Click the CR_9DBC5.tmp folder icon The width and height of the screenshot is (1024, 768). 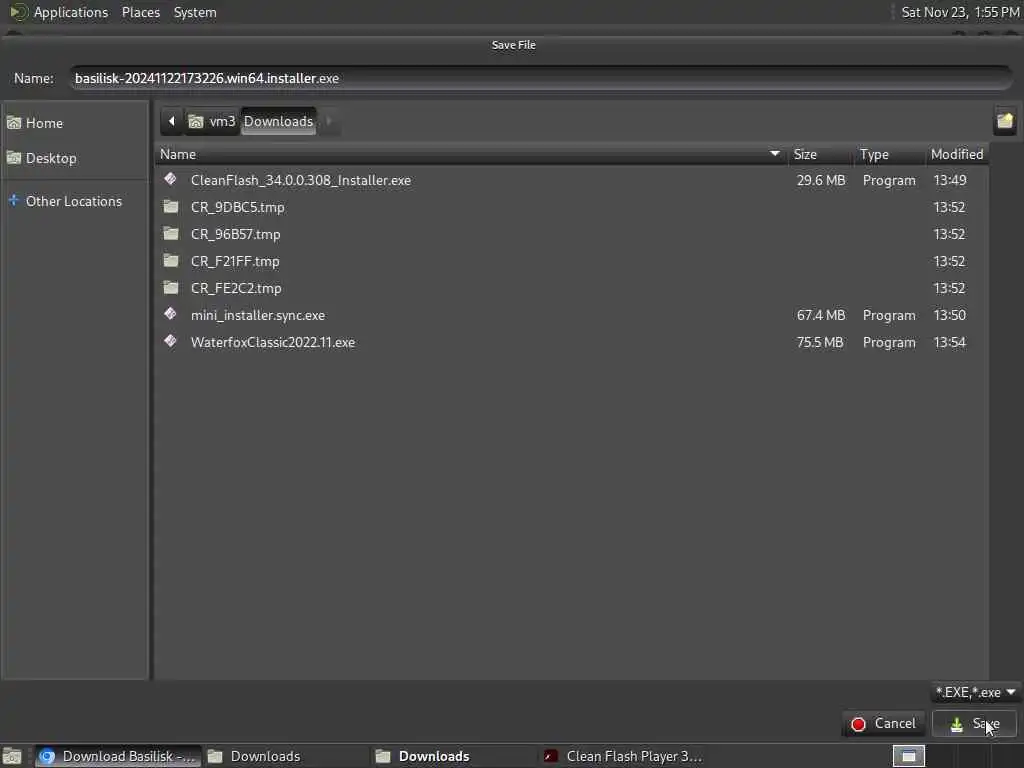170,206
